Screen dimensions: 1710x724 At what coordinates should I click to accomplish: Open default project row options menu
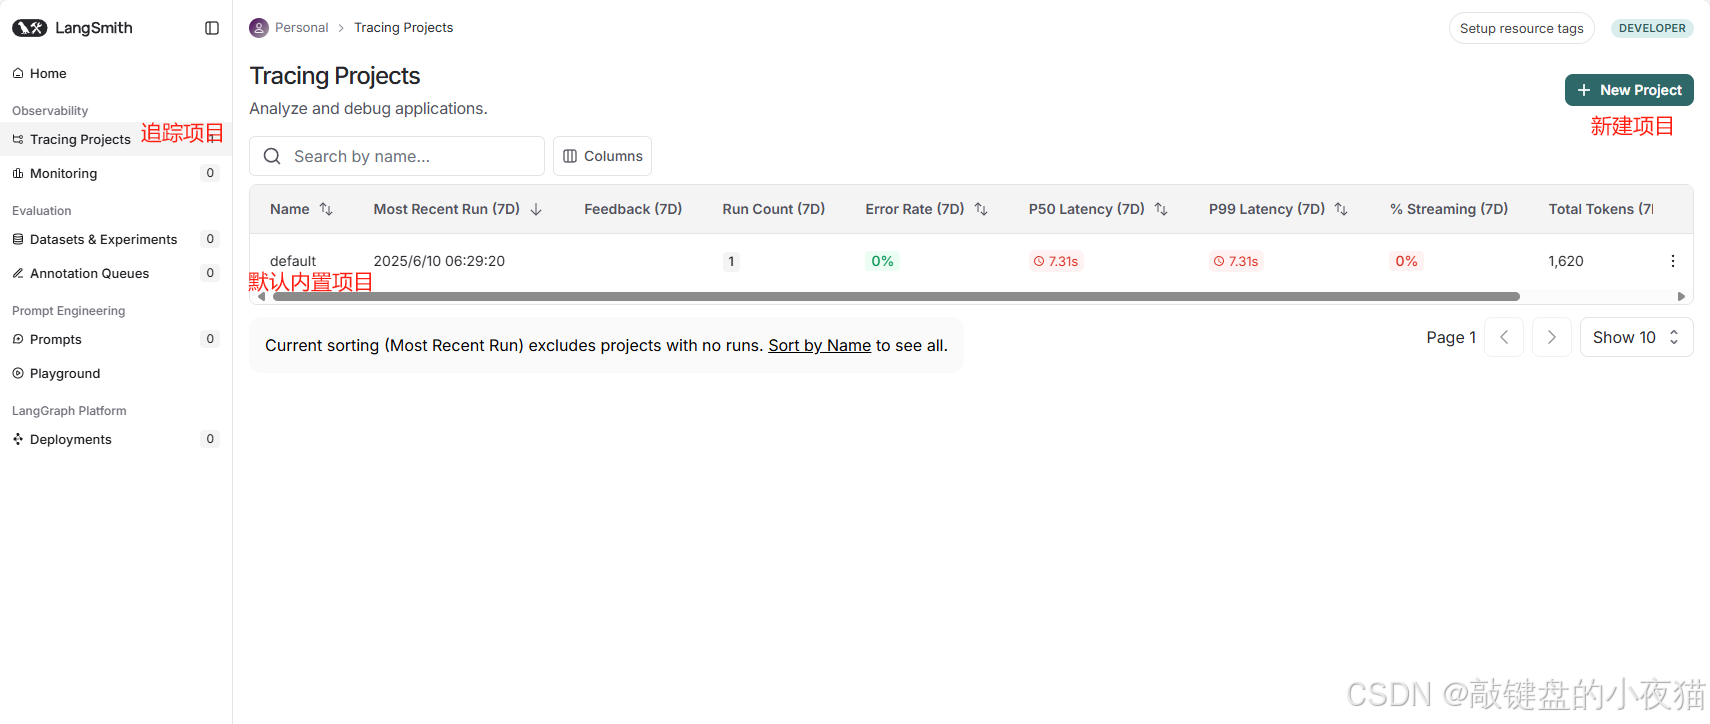tap(1672, 261)
